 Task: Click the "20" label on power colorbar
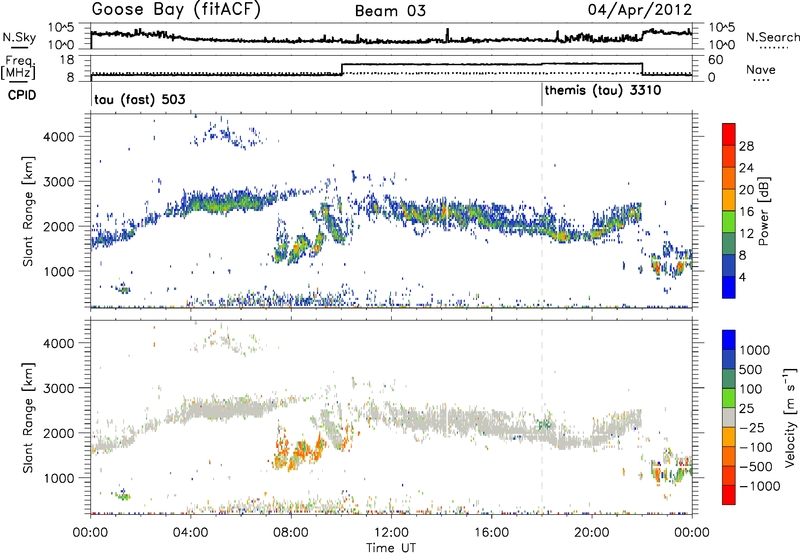746,190
